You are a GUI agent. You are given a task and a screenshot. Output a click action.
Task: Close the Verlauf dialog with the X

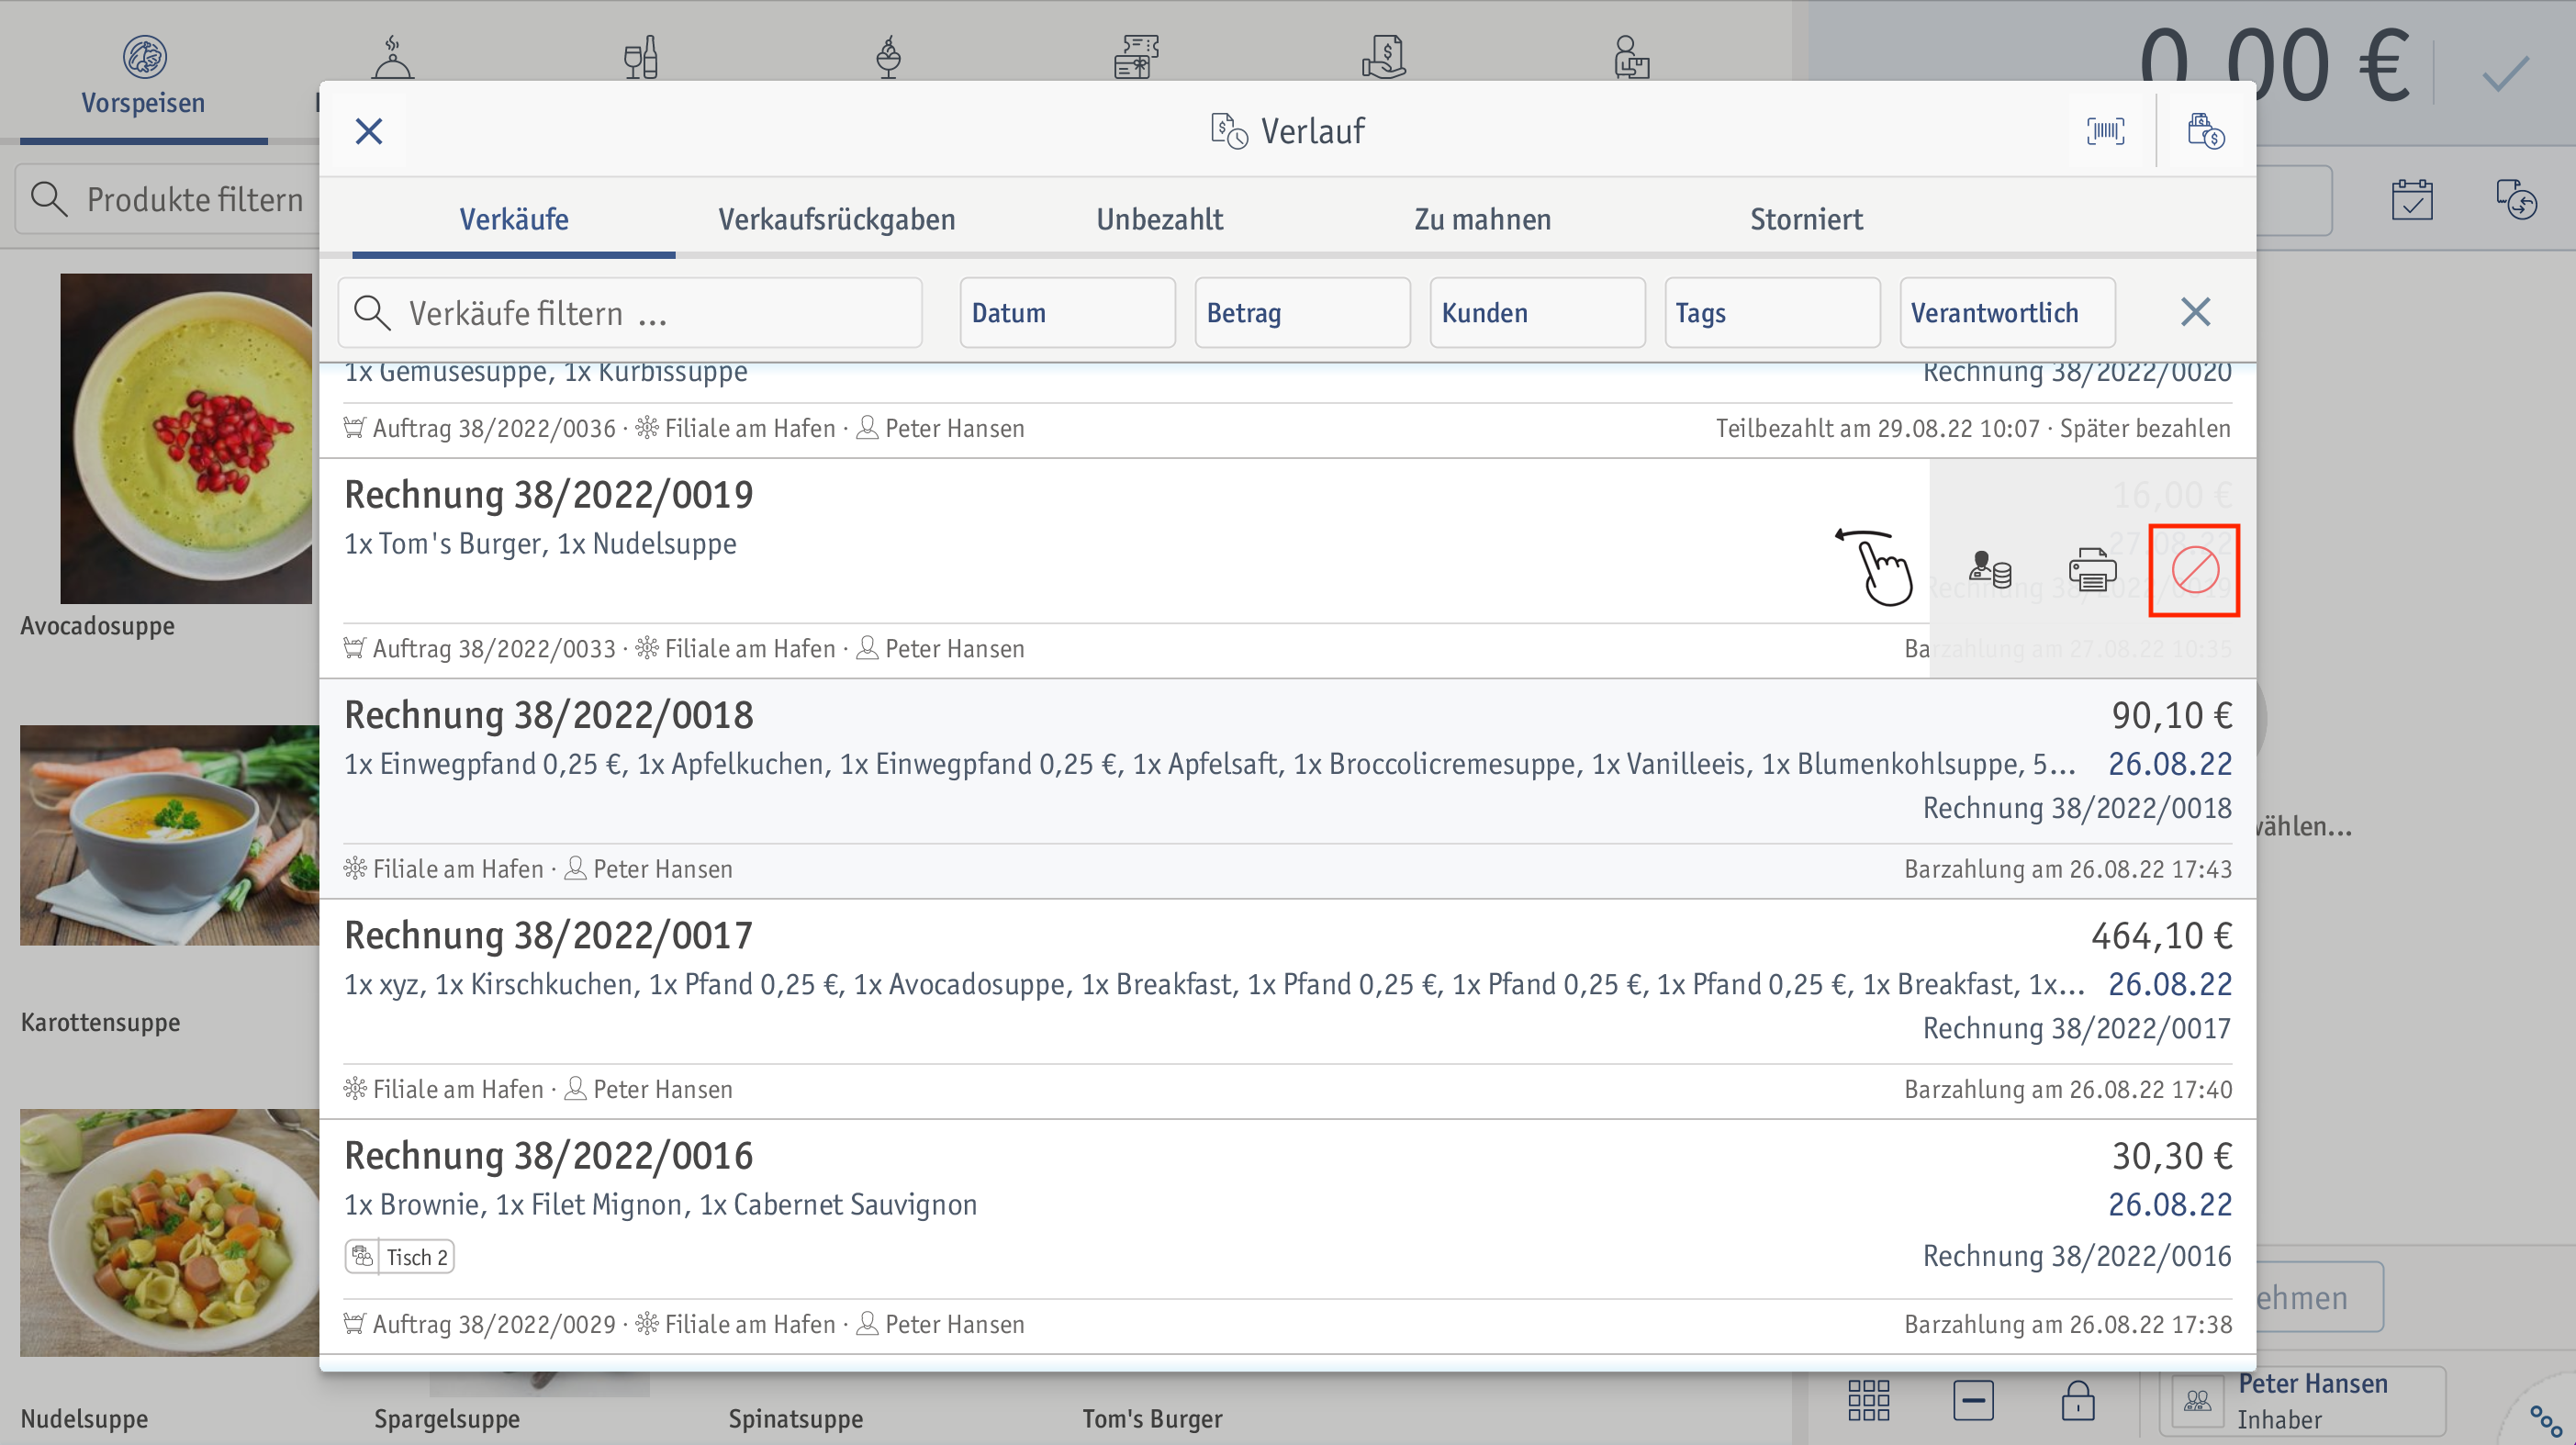pyautogui.click(x=369, y=131)
